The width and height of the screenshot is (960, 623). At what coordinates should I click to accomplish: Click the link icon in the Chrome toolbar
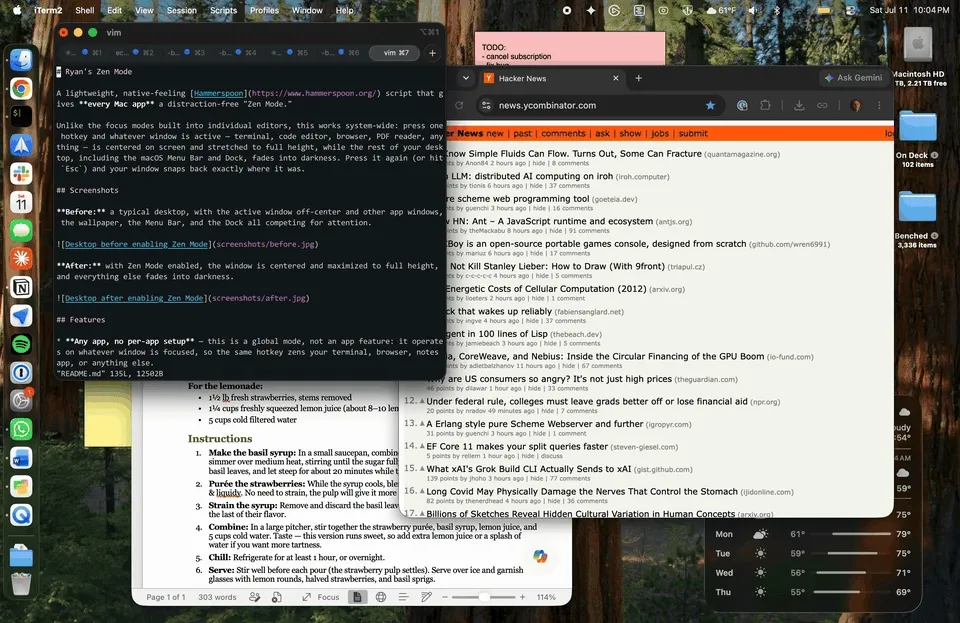pos(822,105)
